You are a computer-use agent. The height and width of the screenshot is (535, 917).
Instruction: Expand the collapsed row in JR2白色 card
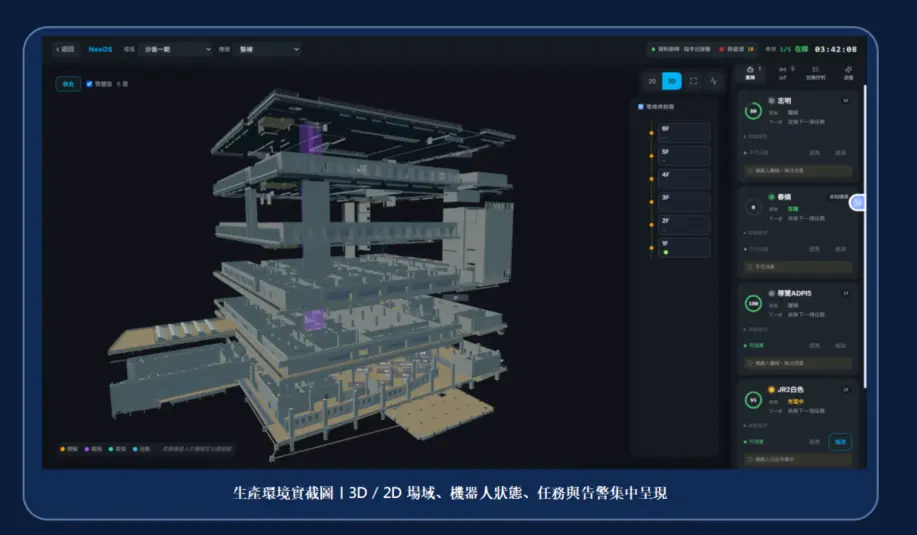coord(756,426)
